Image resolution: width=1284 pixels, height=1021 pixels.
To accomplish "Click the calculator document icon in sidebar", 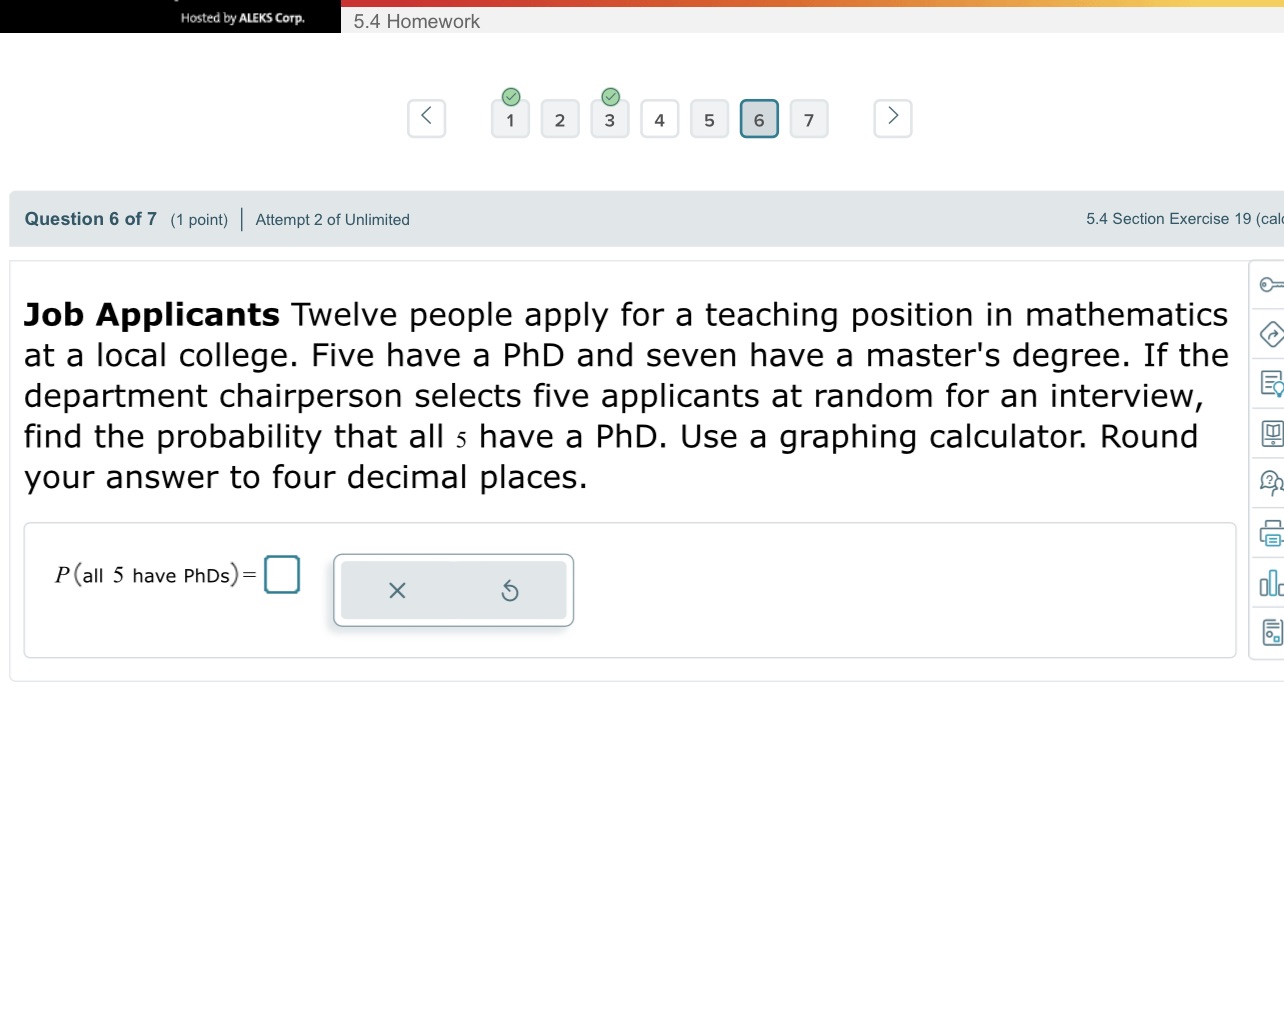I will click(x=1271, y=632).
